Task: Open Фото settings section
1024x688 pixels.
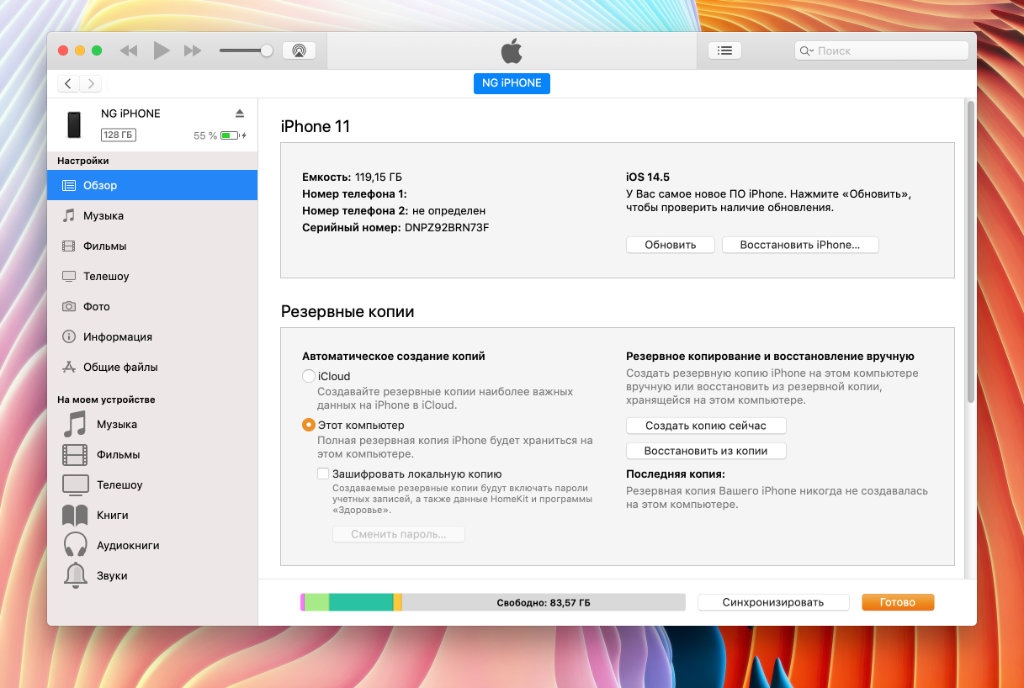Action: pos(152,306)
